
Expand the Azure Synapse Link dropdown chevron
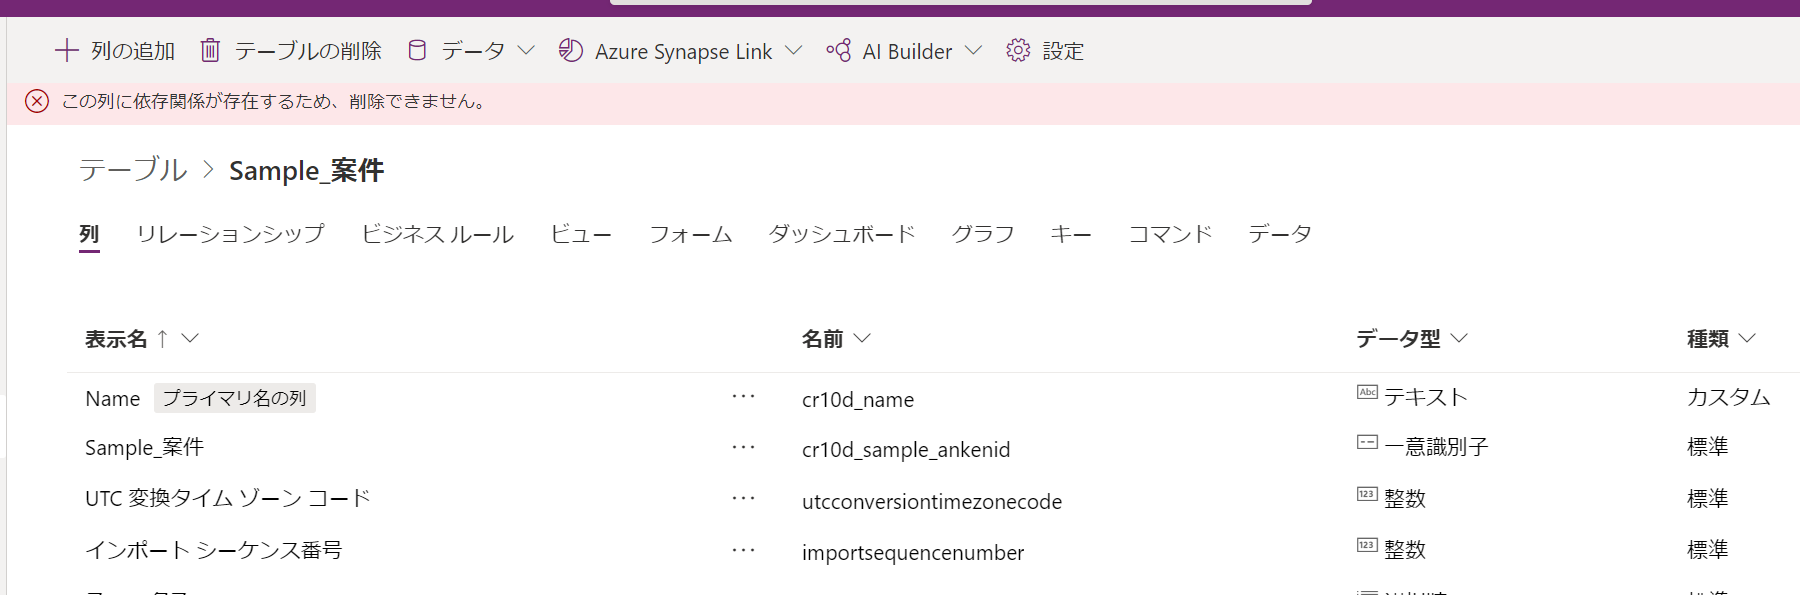pos(794,50)
